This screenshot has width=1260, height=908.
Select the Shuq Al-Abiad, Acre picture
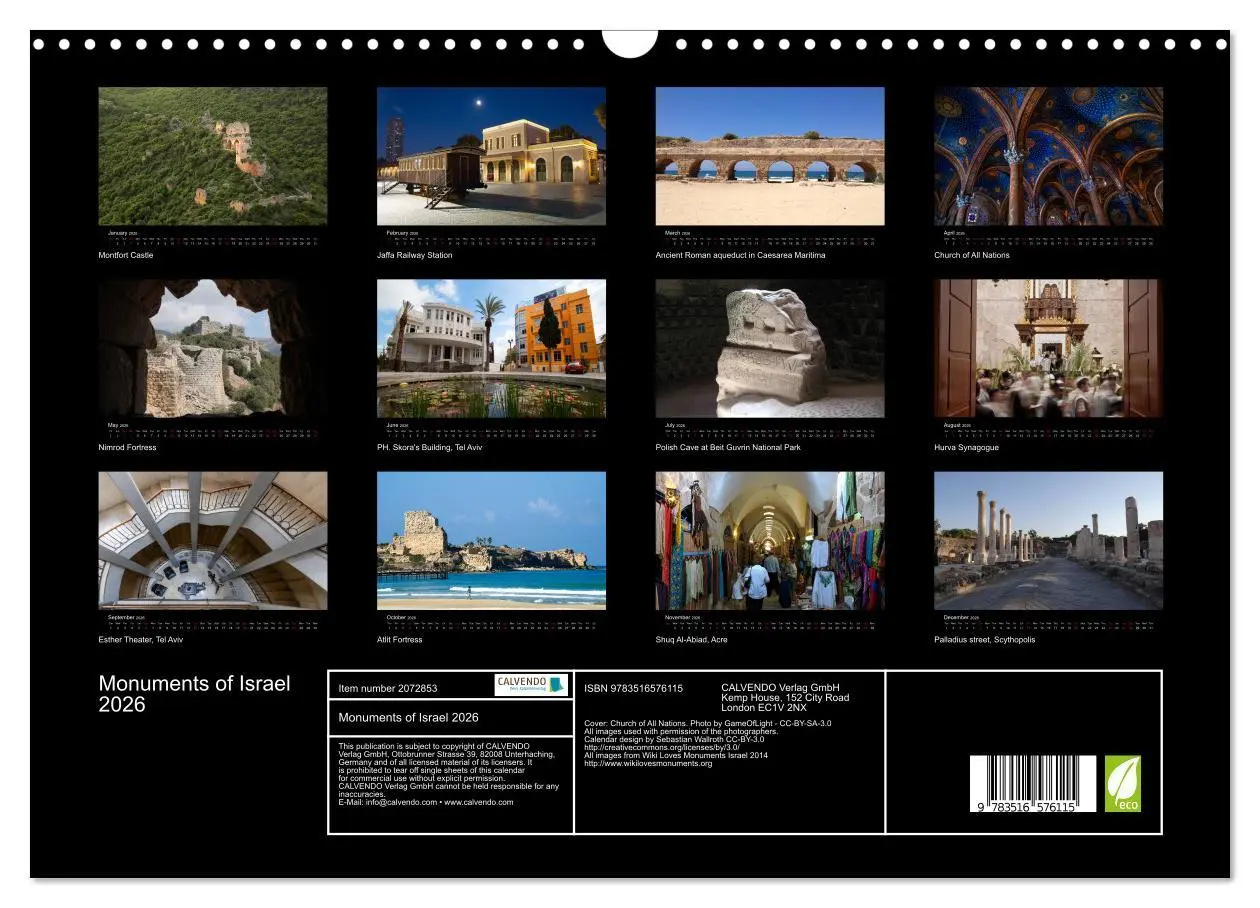coord(771,540)
